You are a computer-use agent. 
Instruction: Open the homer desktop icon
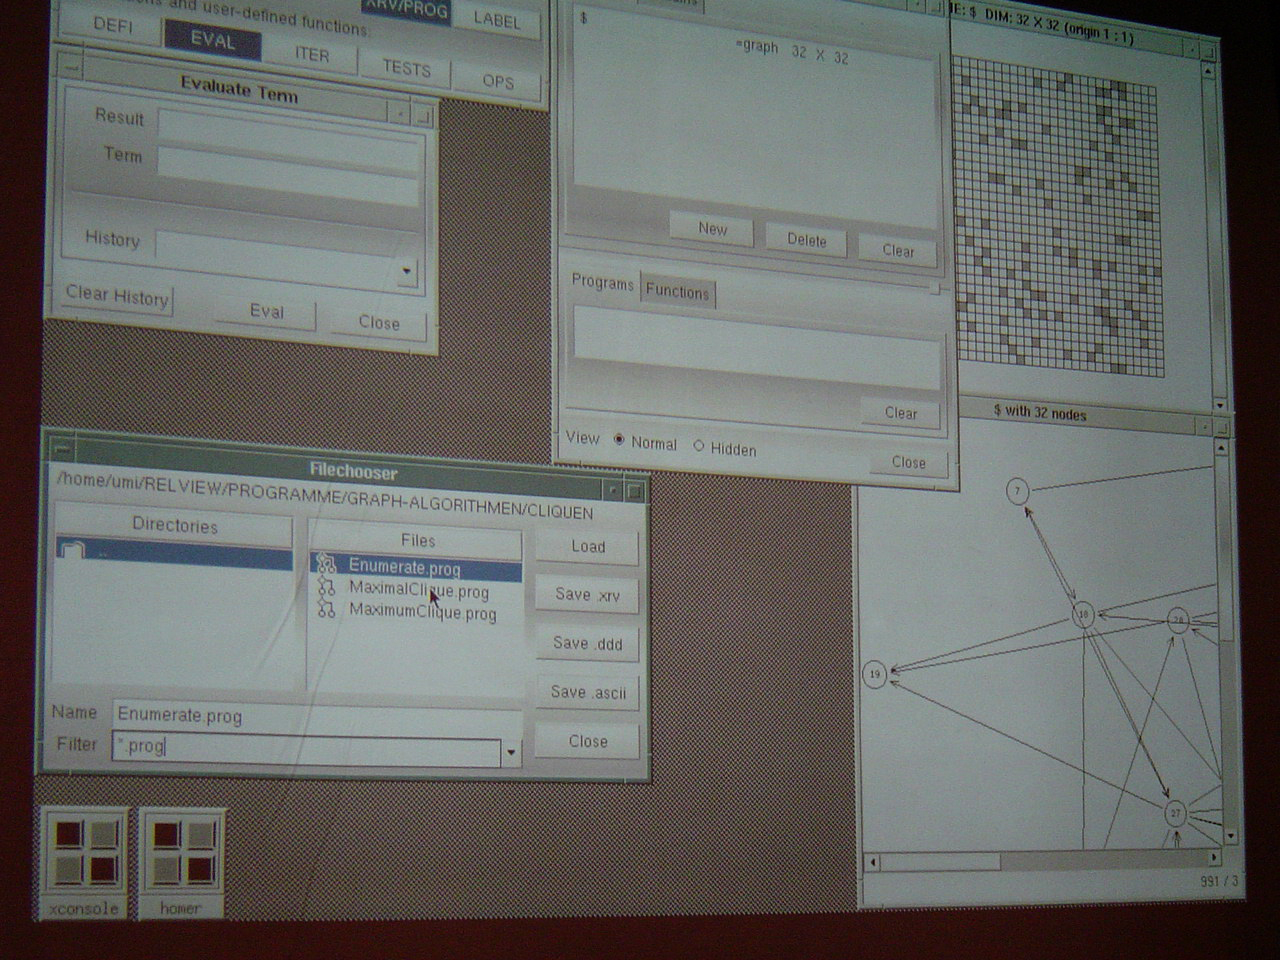pos(181,857)
